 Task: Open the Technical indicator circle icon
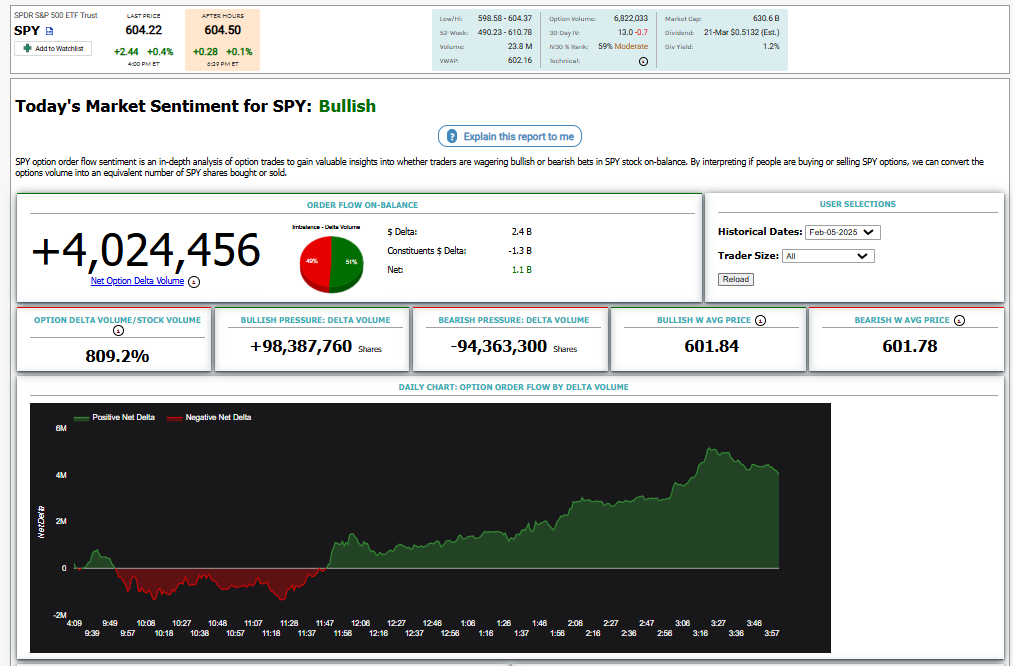(643, 61)
